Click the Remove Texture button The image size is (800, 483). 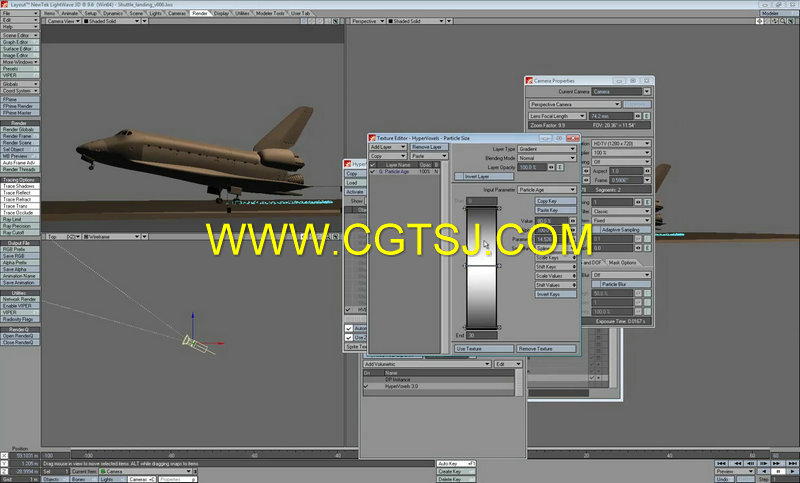click(546, 349)
